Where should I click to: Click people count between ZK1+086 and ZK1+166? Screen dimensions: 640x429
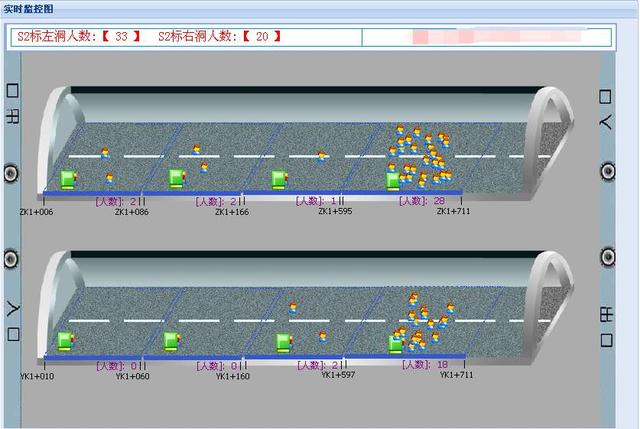click(x=216, y=201)
